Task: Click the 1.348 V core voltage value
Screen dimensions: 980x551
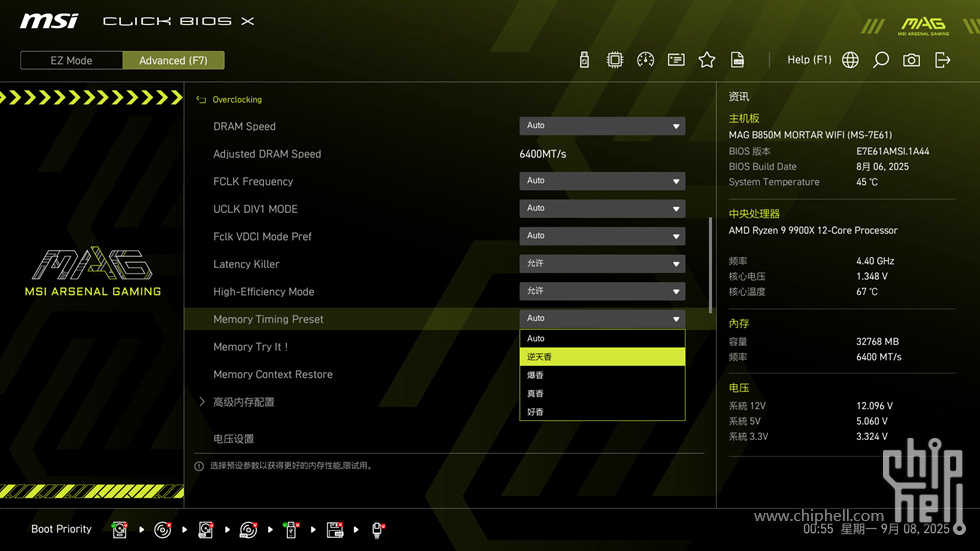Action: pyautogui.click(x=872, y=276)
